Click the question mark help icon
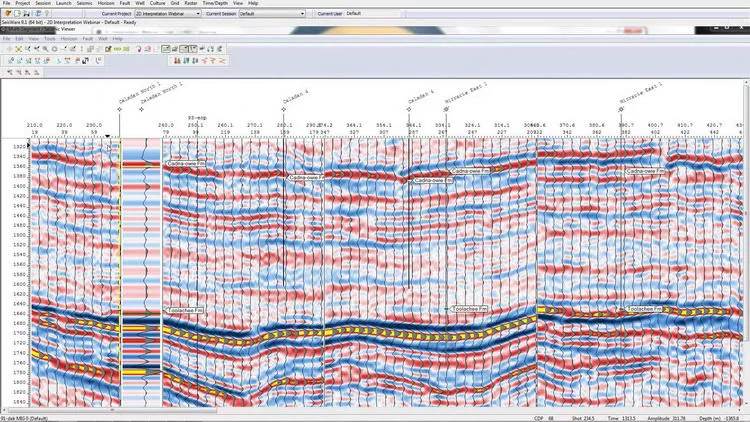Viewport: 750px width, 422px height. [46, 13]
